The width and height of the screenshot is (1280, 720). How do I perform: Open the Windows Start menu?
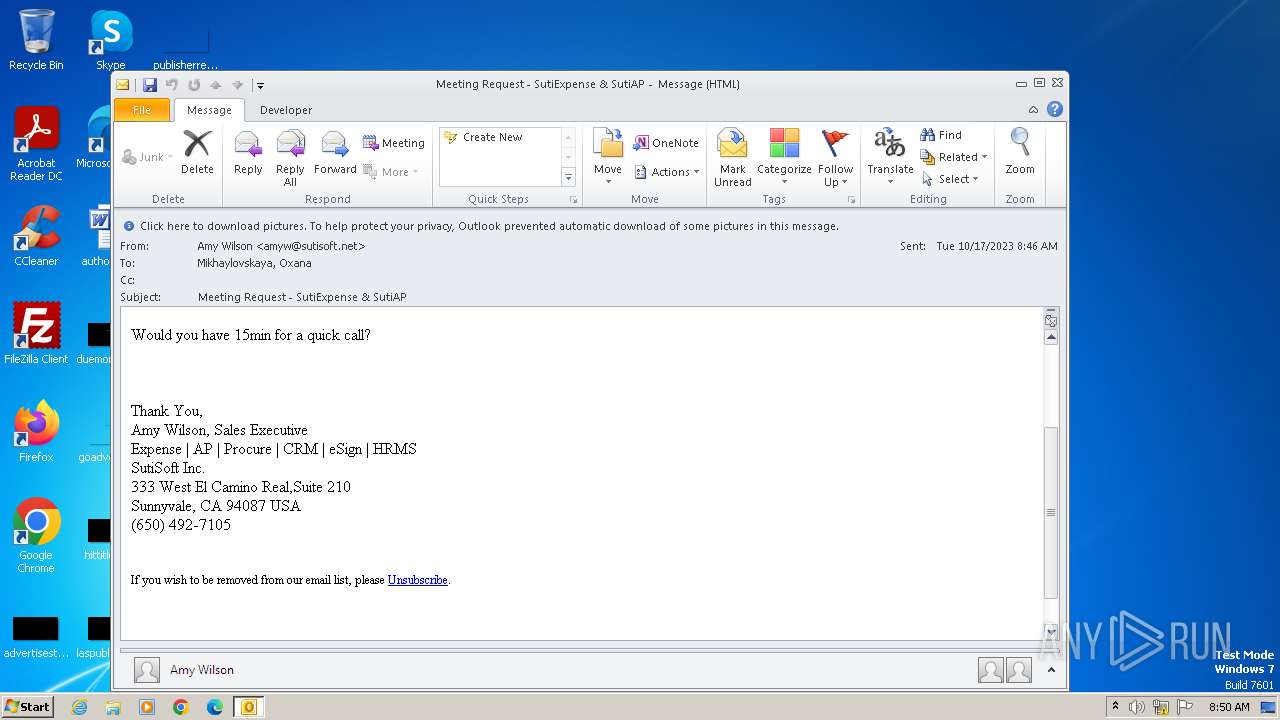click(x=27, y=707)
